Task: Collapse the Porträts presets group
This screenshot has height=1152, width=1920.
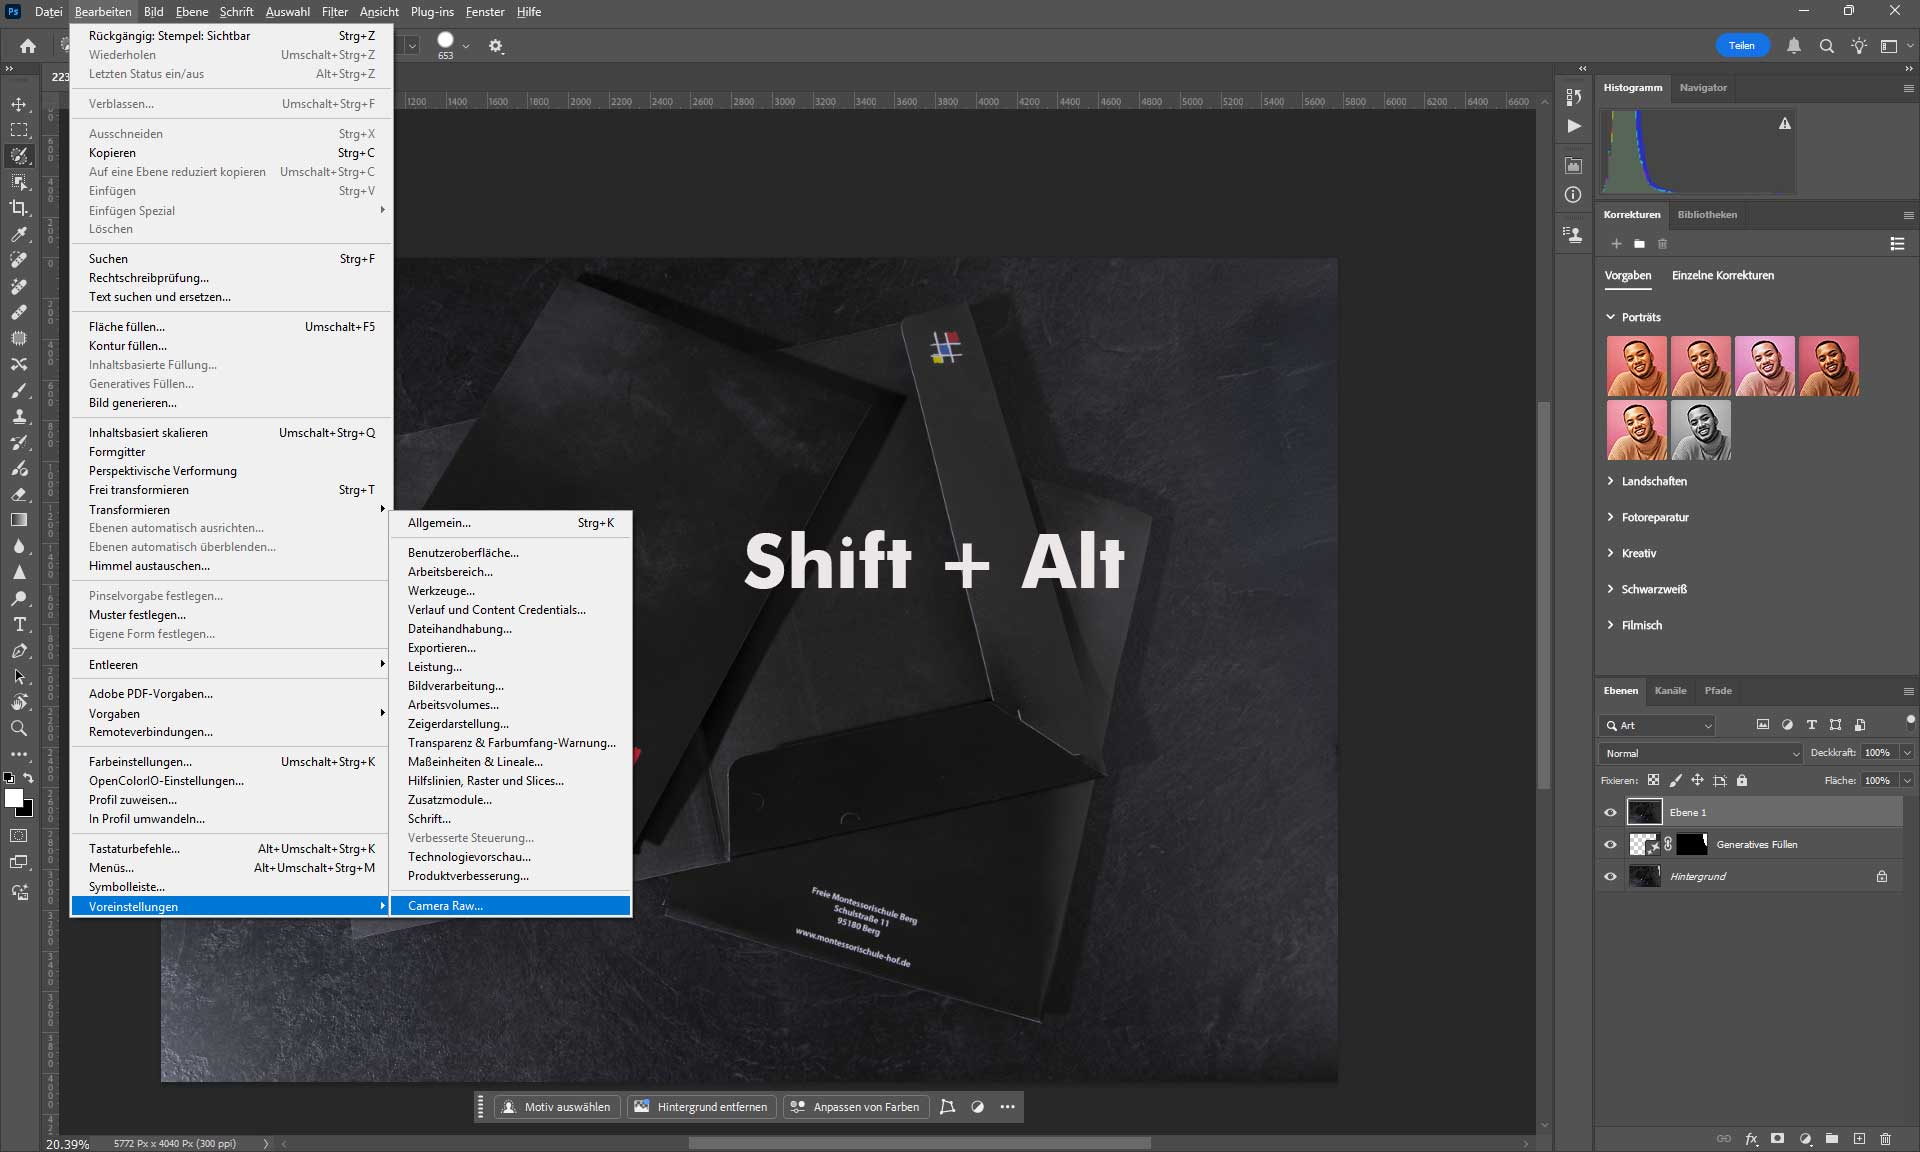Action: coord(1610,317)
